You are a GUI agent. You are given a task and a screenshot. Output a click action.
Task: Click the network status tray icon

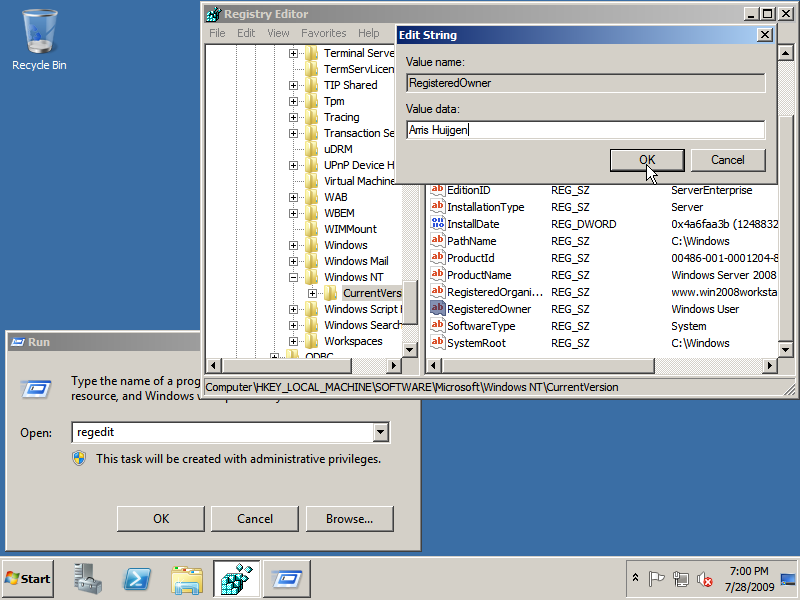tap(680, 579)
